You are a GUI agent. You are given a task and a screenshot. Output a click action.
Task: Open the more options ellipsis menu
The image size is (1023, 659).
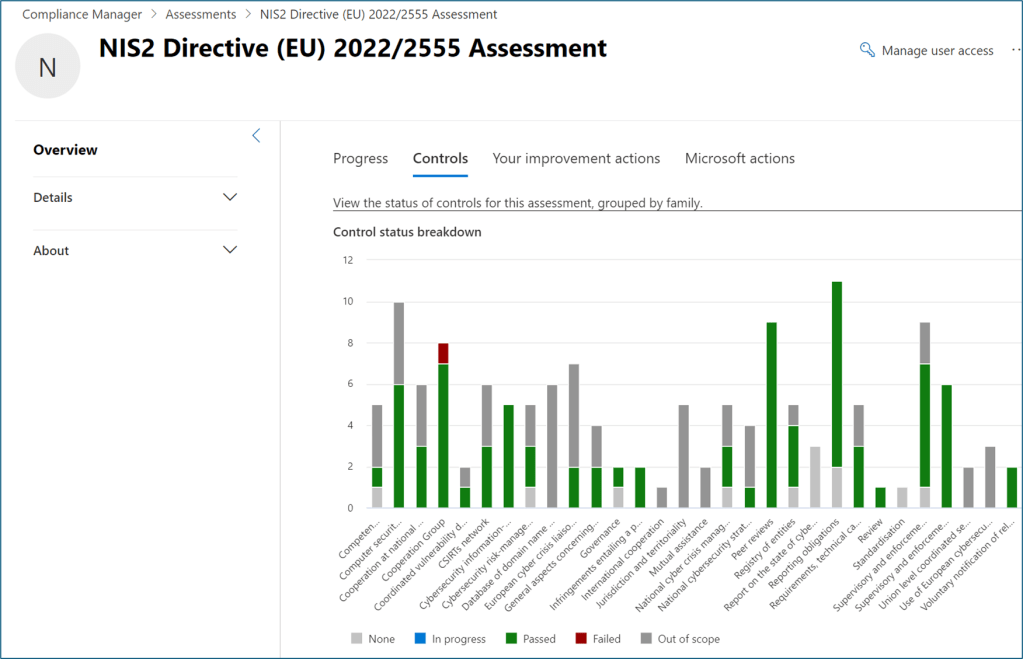click(1015, 50)
